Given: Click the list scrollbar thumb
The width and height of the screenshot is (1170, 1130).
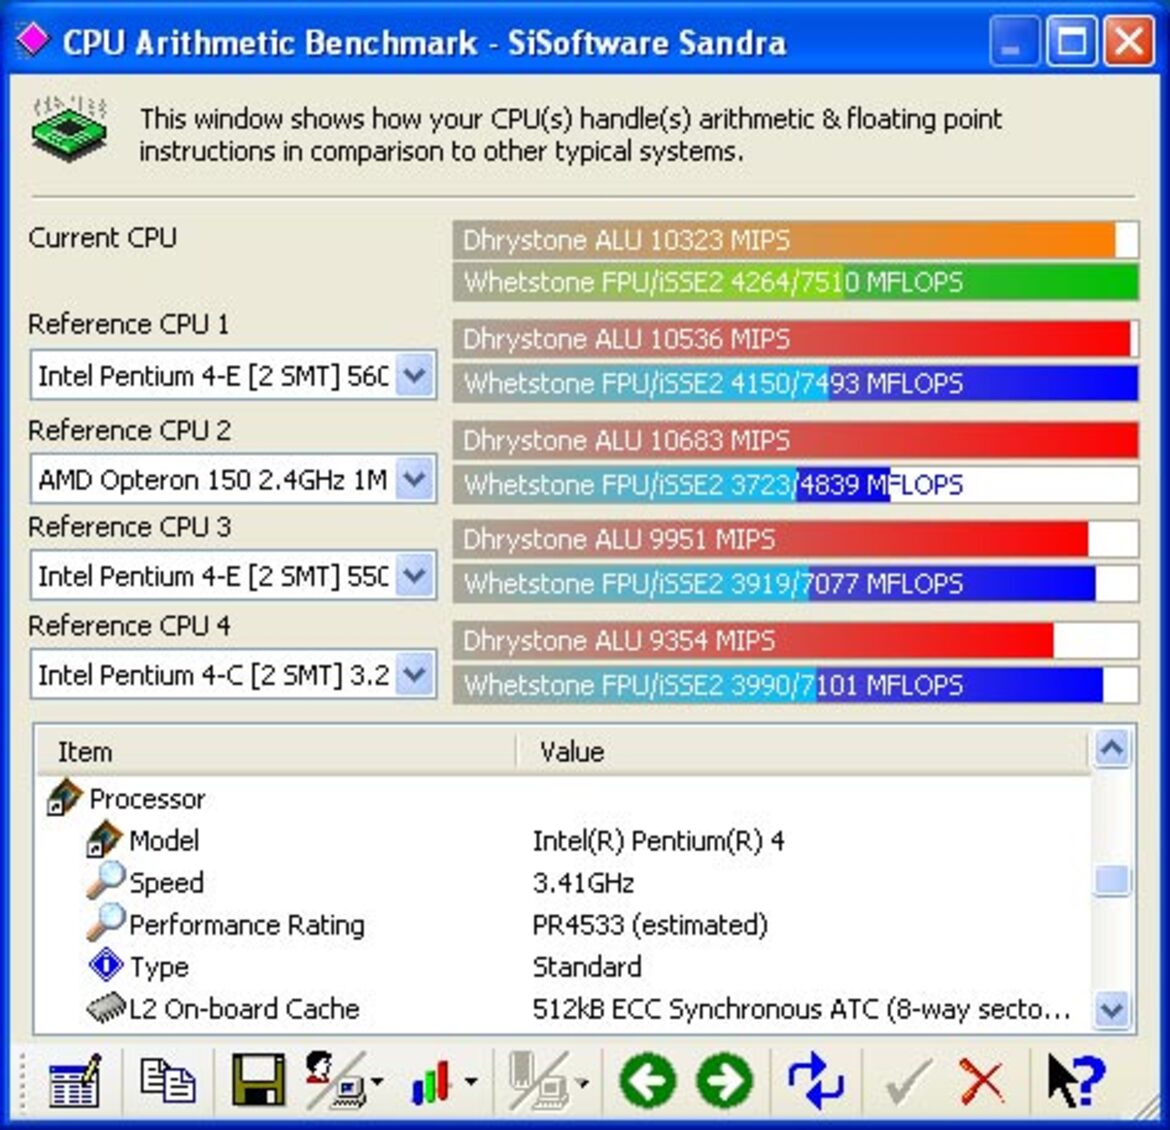Looking at the screenshot, I should click(x=1112, y=880).
